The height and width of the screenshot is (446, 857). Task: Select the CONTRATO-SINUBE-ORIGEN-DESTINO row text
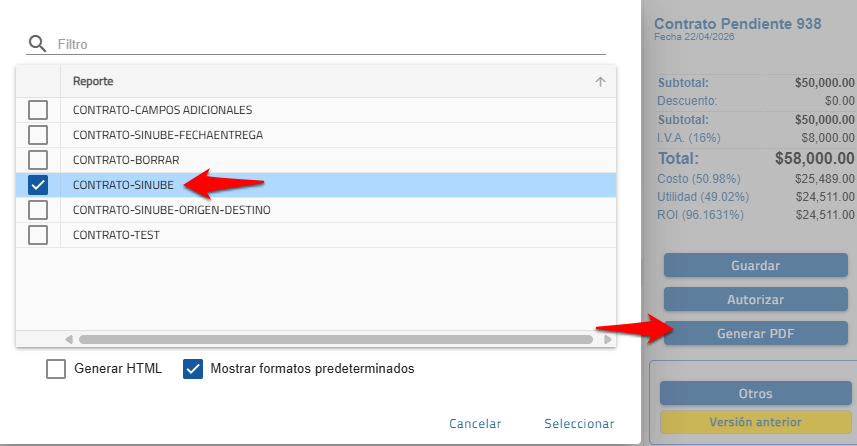tap(172, 210)
